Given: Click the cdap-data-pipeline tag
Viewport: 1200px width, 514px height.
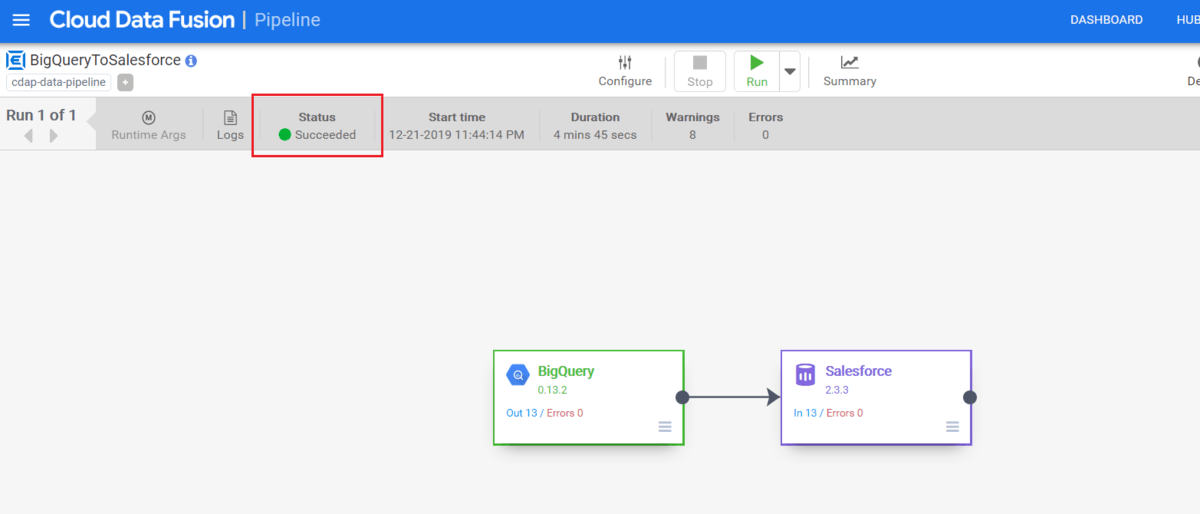Looking at the screenshot, I should click(x=58, y=83).
